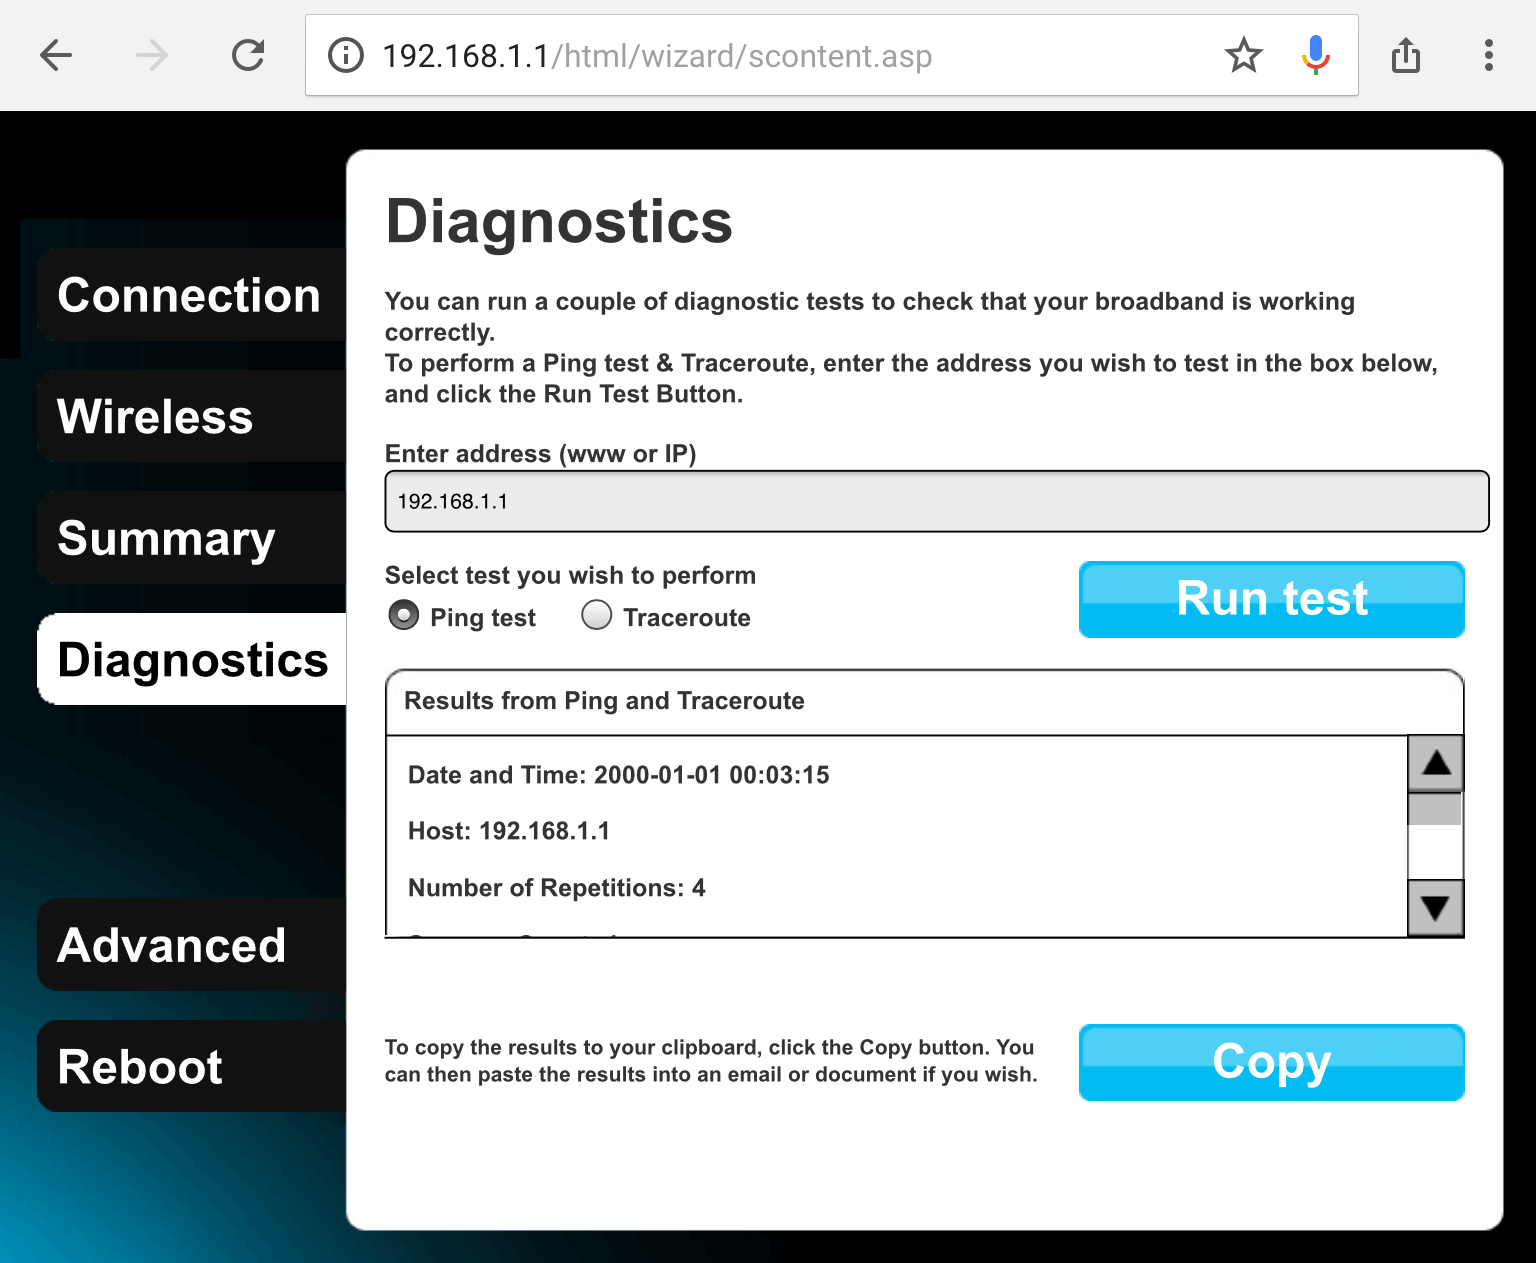Select the Traceroute radio button
Screen dimensions: 1536x1263
[597, 615]
